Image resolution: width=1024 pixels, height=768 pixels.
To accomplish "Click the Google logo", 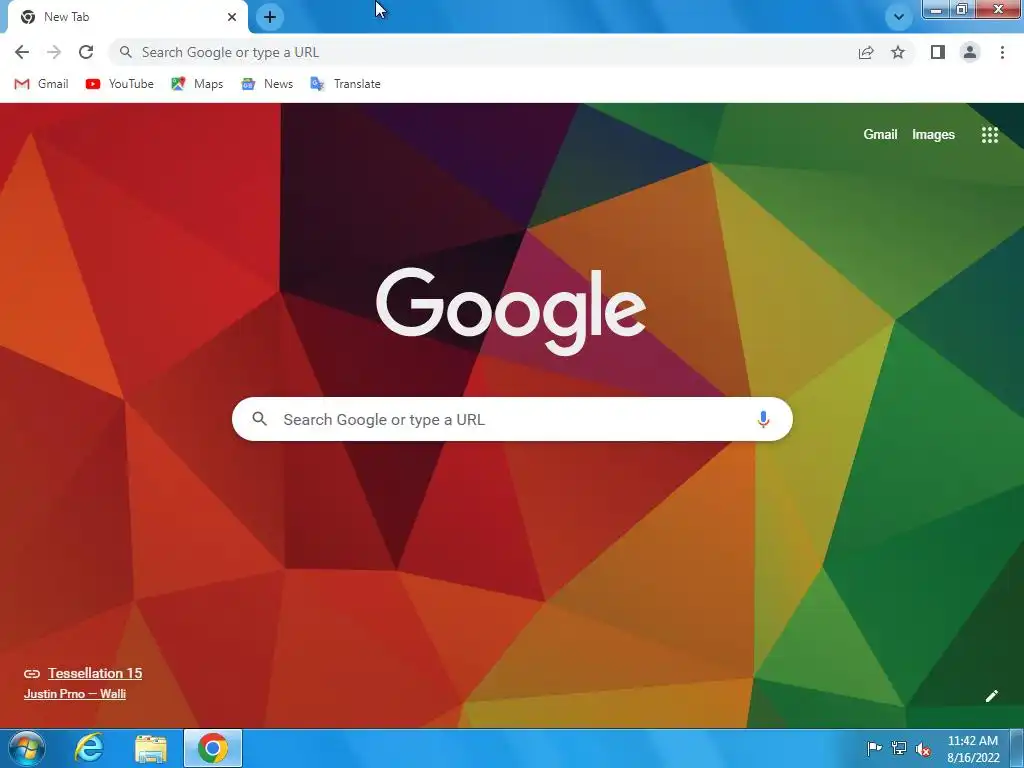I will [x=511, y=311].
